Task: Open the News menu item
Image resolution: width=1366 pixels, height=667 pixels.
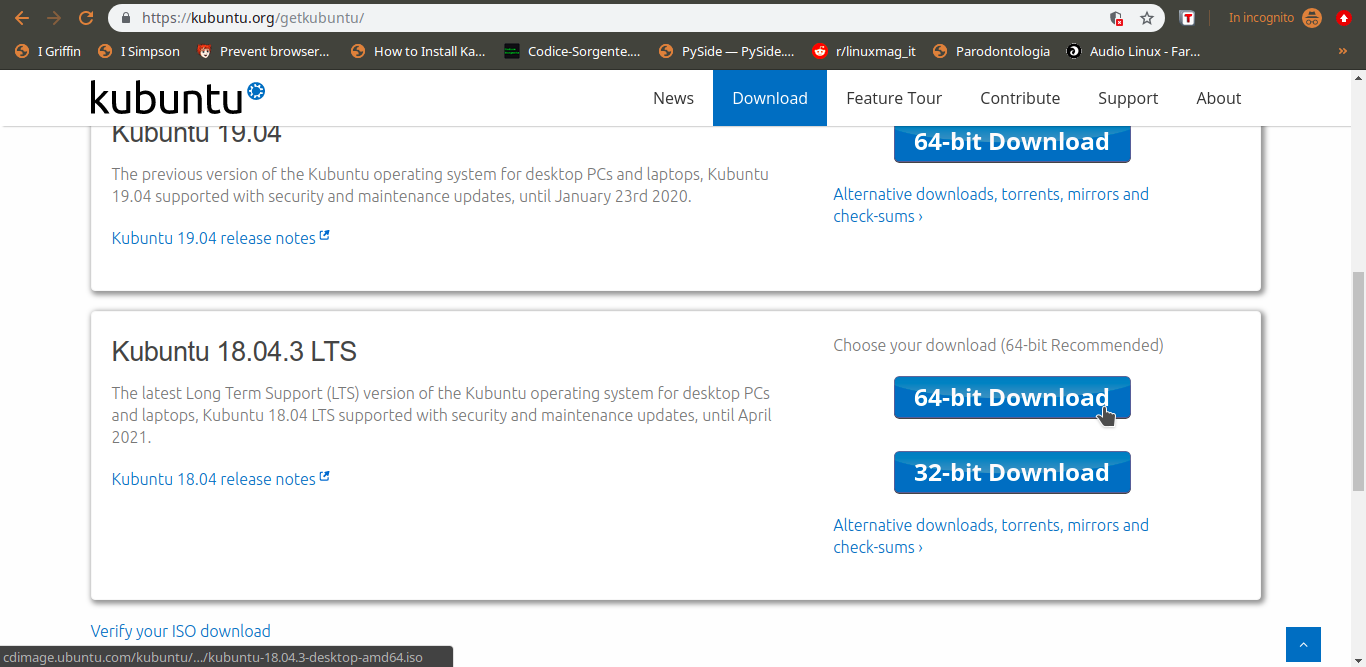Action: coord(673,98)
